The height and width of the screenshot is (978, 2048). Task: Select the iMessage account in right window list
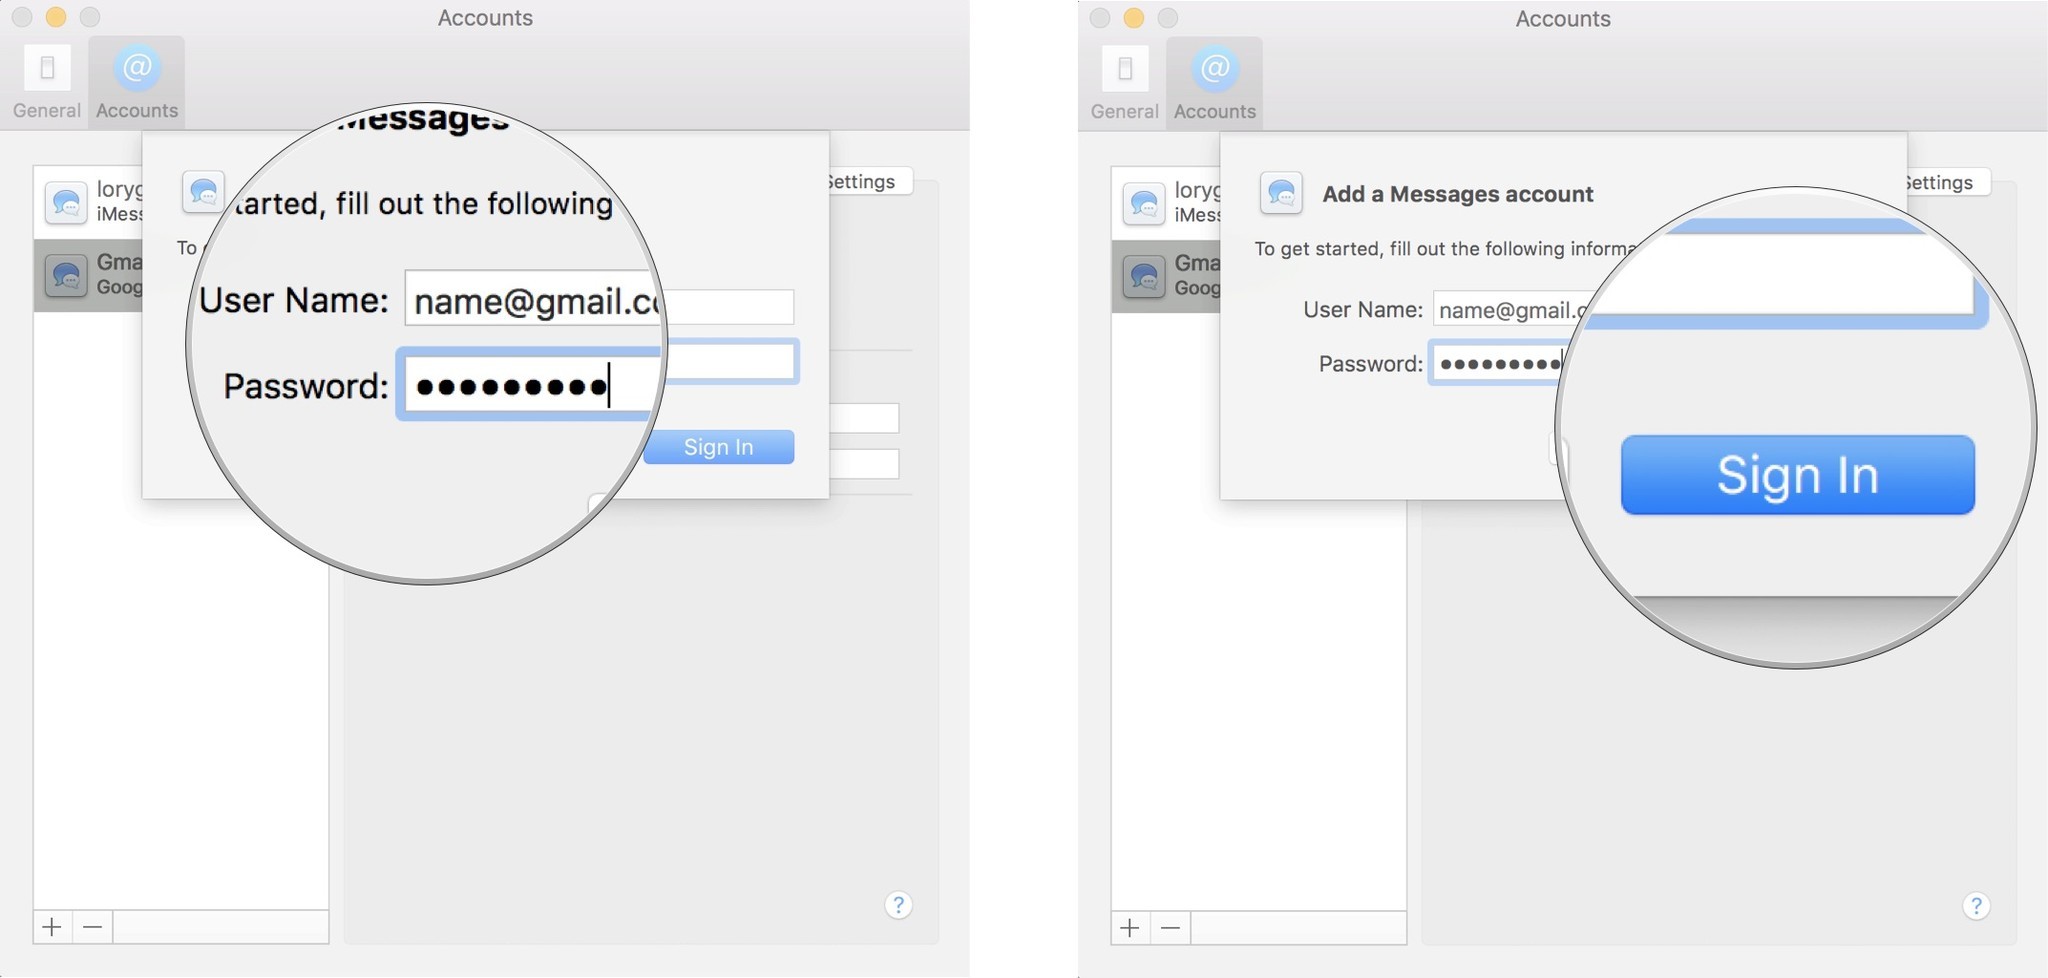click(1166, 203)
